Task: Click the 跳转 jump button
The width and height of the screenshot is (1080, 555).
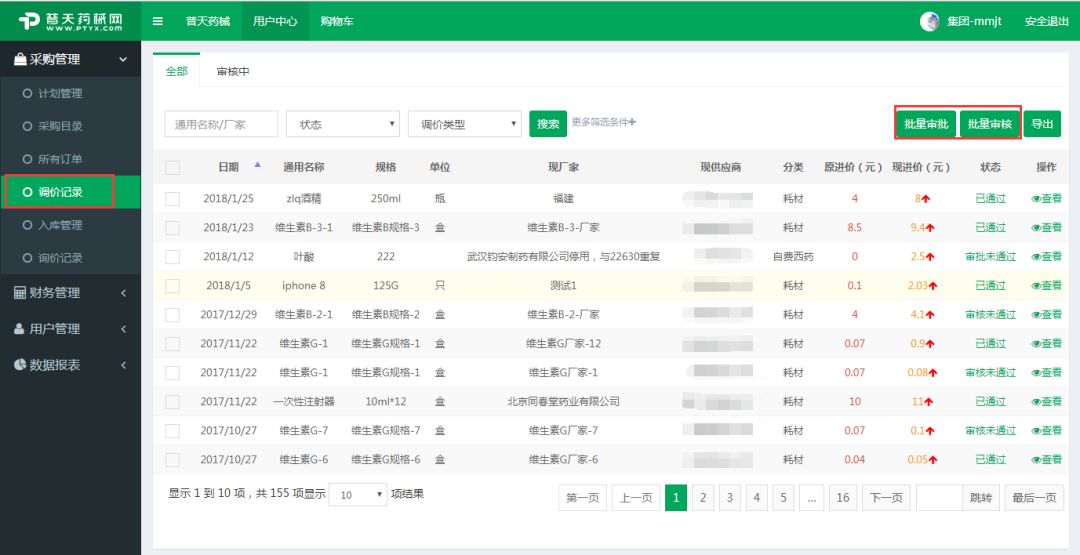Action: [x=981, y=498]
